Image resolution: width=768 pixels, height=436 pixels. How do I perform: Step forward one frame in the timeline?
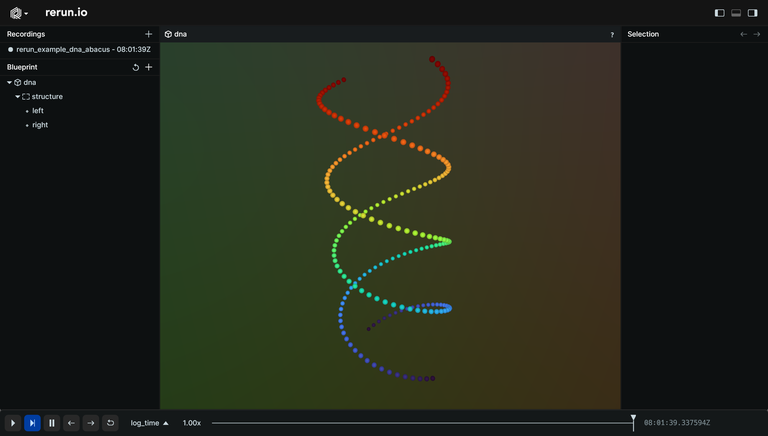pos(90,423)
